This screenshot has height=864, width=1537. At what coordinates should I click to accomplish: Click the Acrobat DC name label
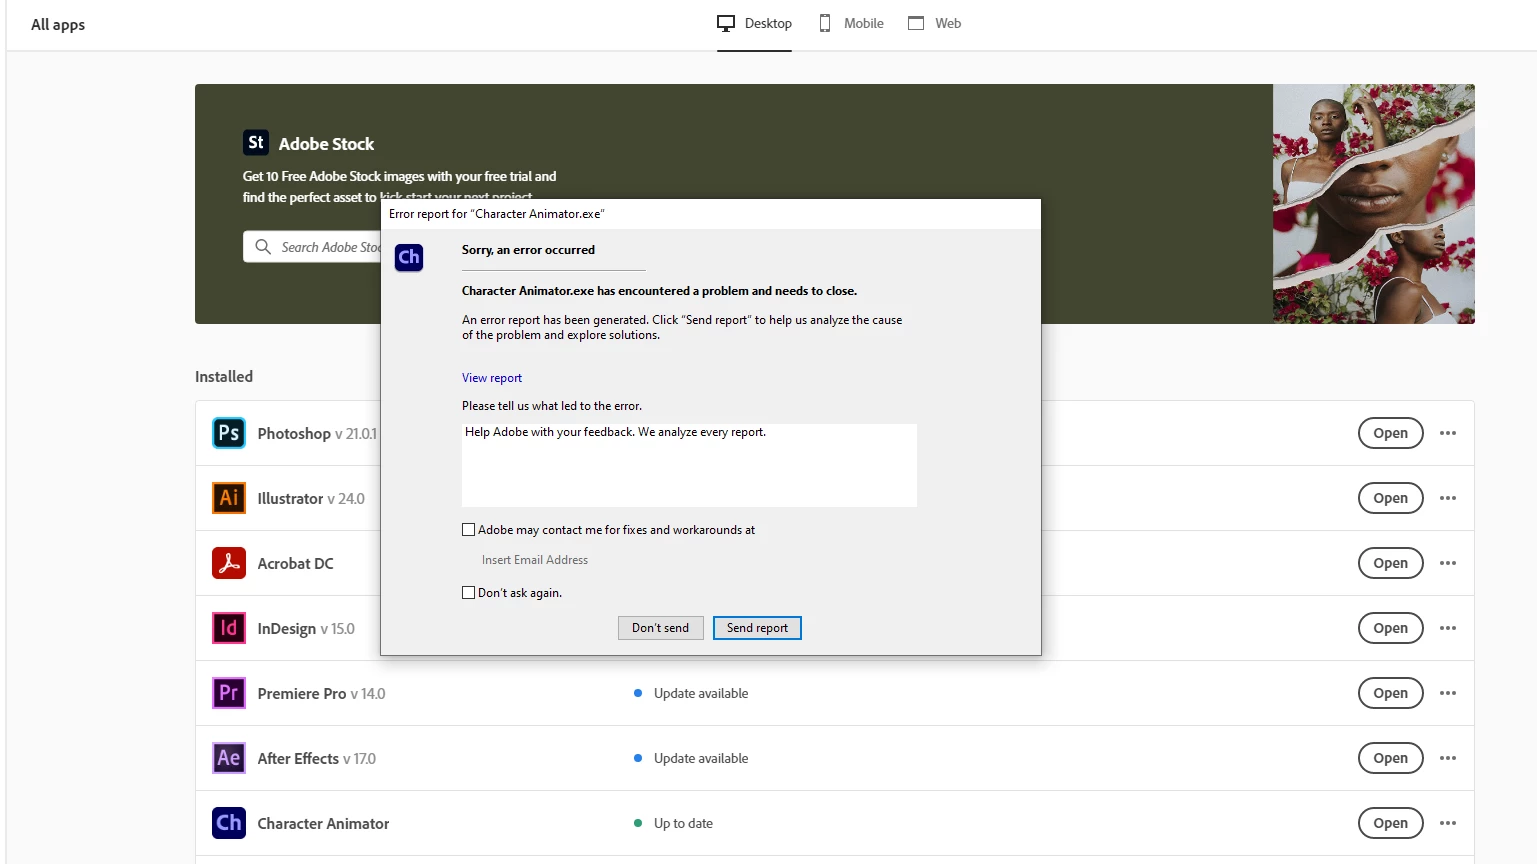tap(295, 563)
